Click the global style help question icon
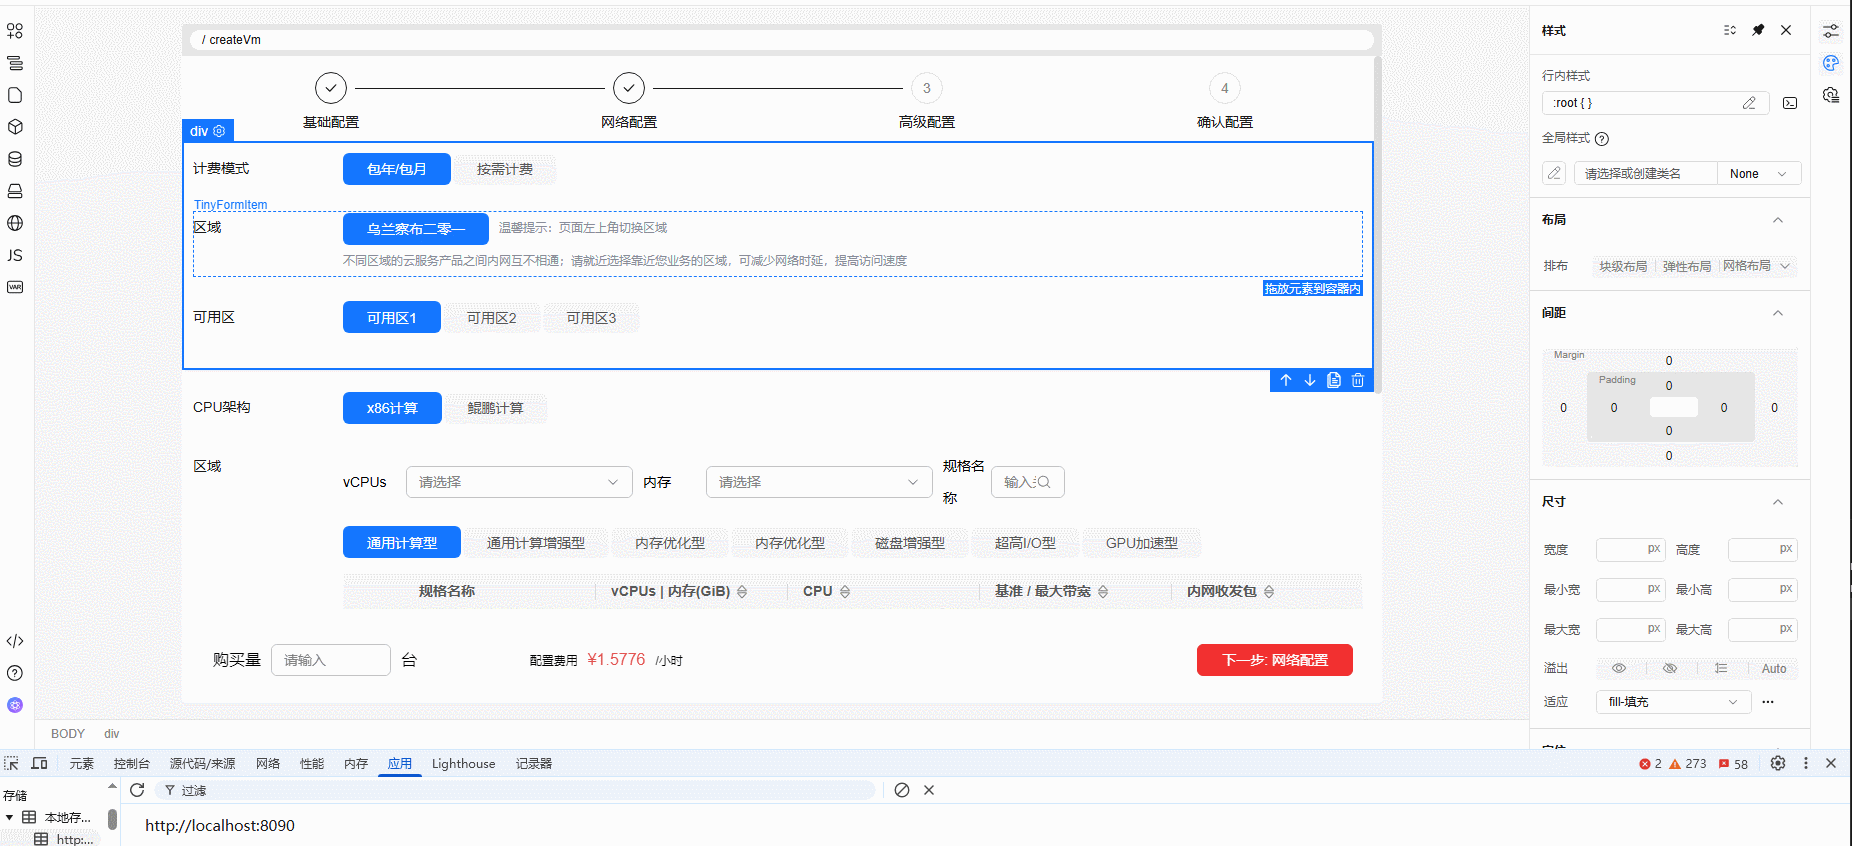The width and height of the screenshot is (1852, 846). 1602,139
